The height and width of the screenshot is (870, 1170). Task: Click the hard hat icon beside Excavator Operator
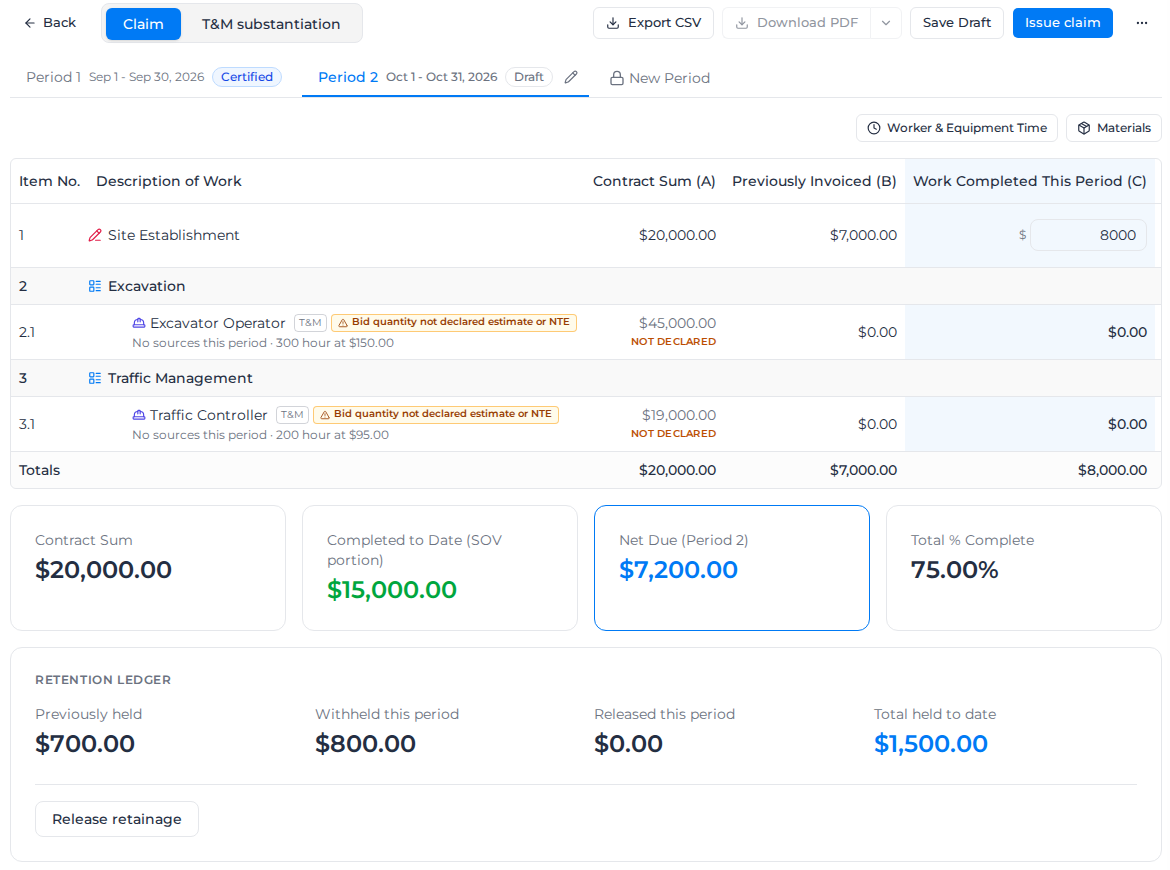point(139,323)
